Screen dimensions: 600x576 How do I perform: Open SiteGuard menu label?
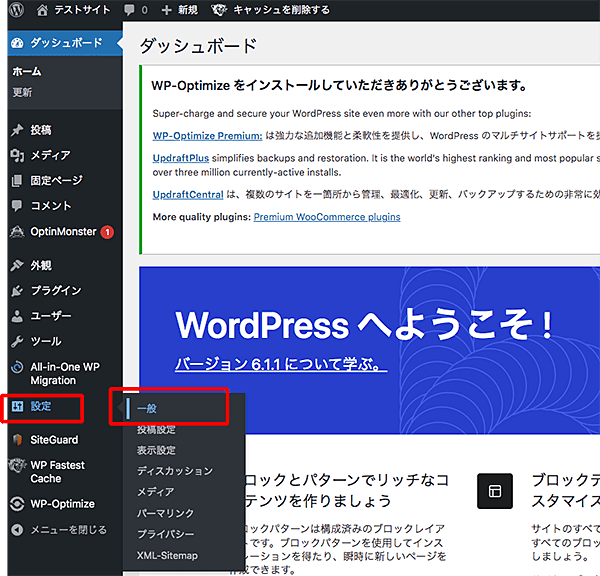(x=54, y=440)
